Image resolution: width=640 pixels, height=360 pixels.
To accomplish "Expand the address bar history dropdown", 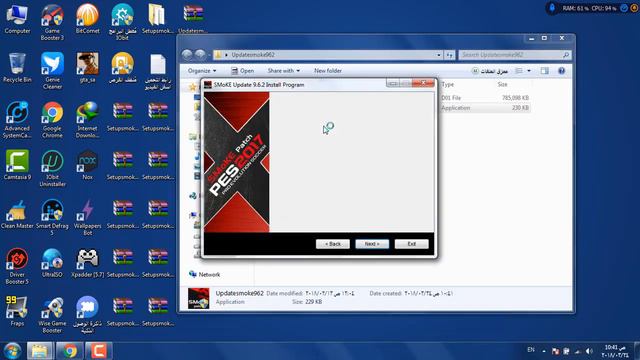I will (x=439, y=55).
